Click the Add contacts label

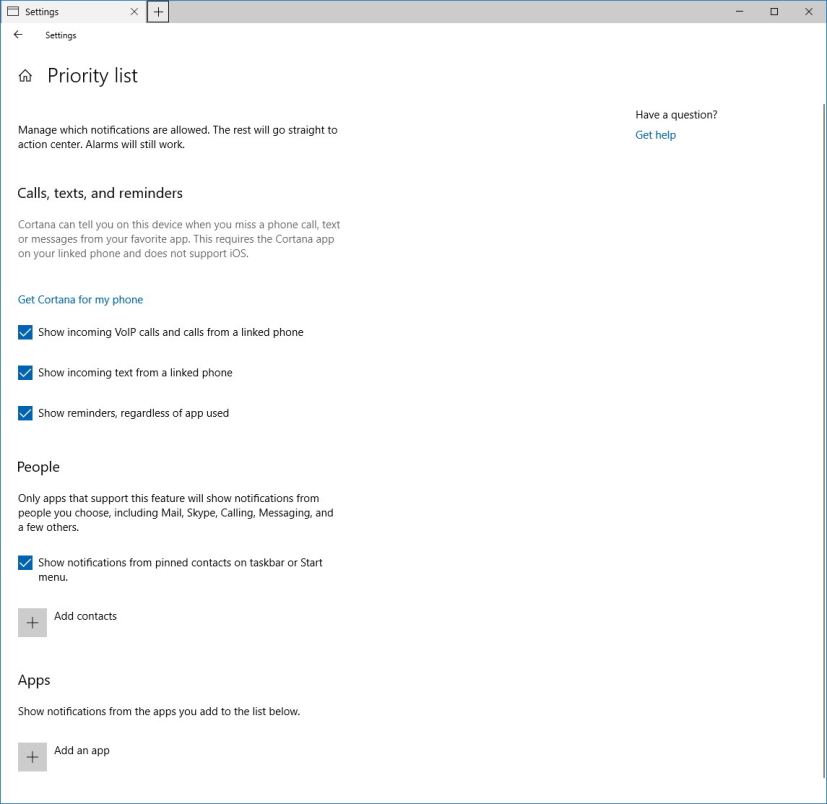[85, 616]
